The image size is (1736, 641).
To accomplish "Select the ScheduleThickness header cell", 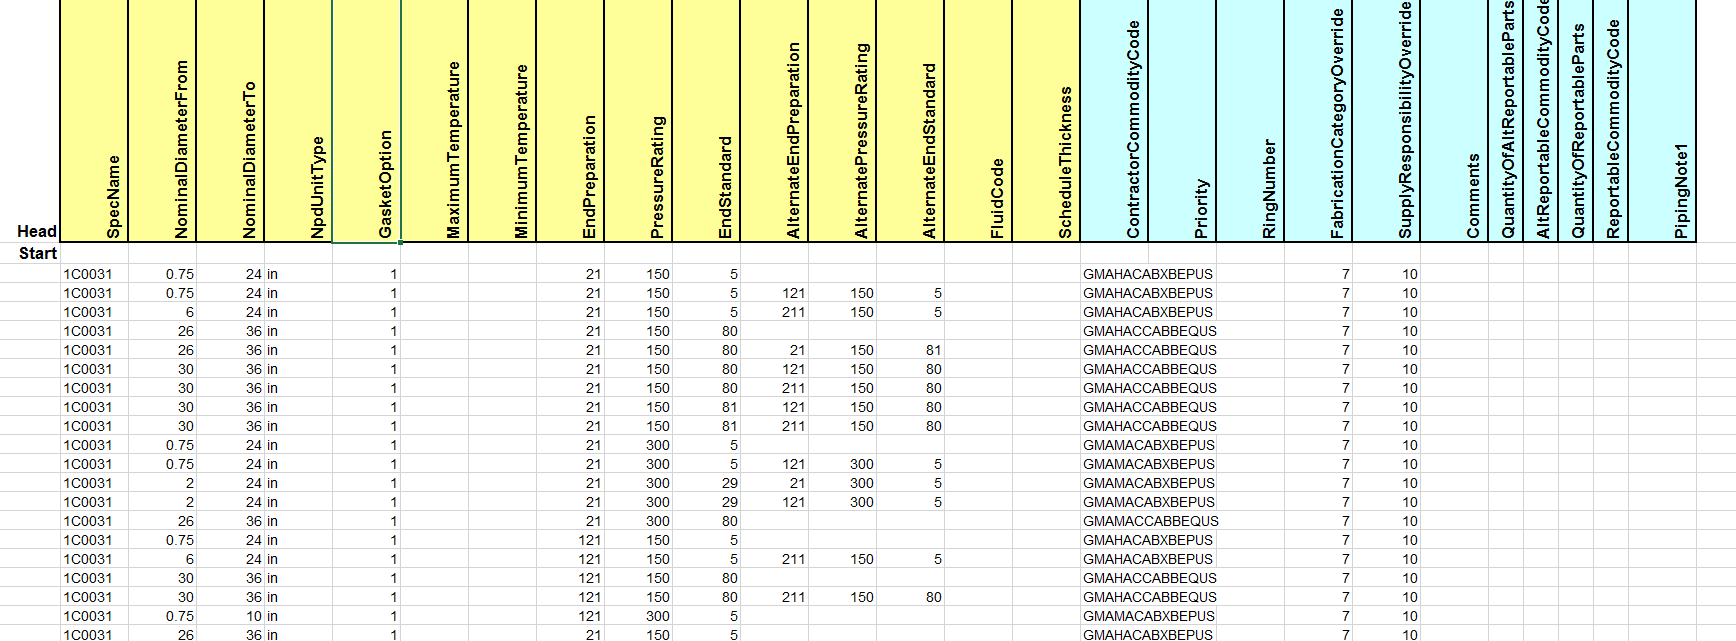I will pos(1046,120).
